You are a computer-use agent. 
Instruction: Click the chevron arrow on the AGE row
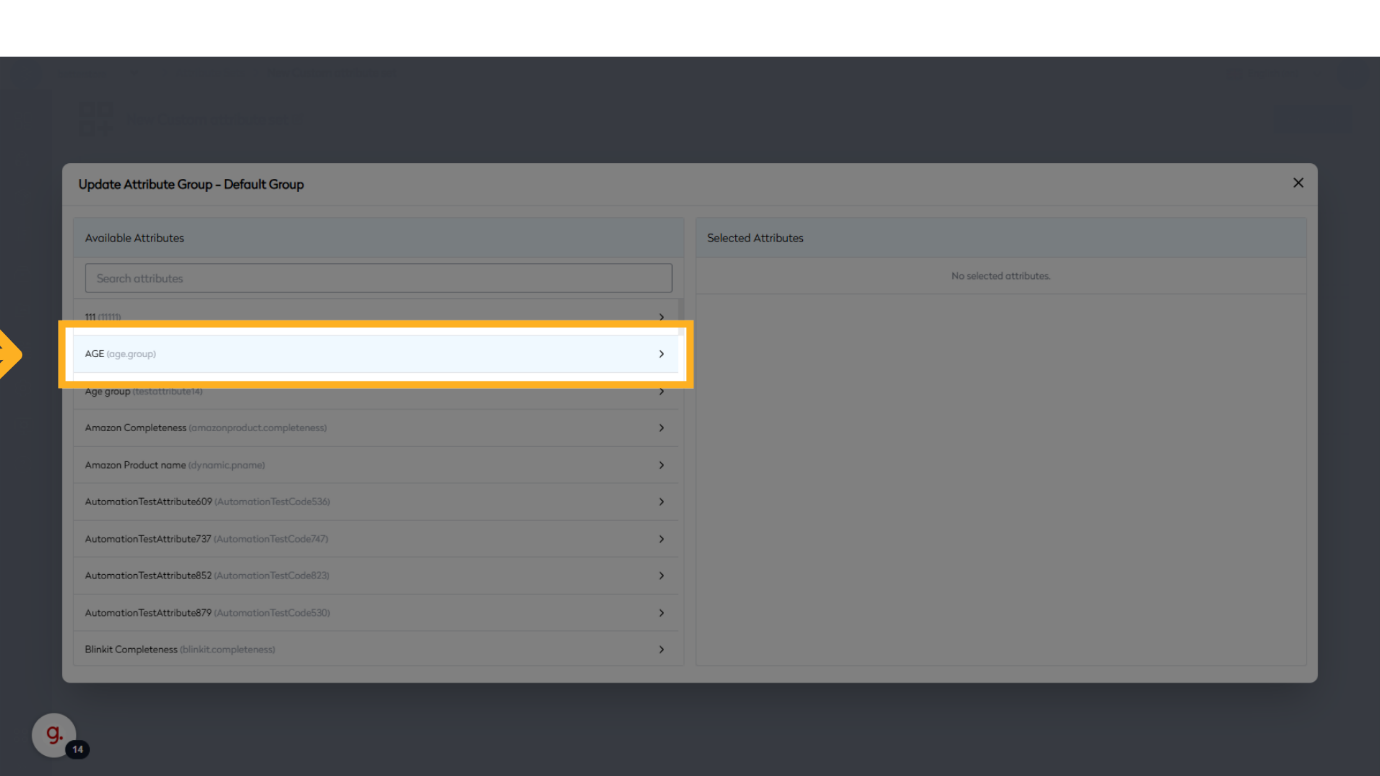point(661,354)
